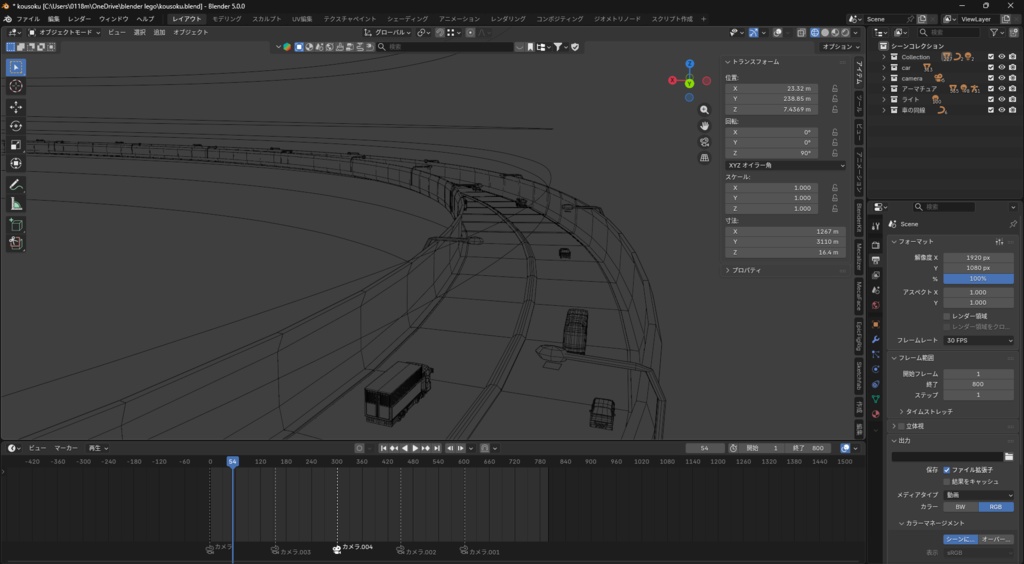Viewport: 1024px width, 564px height.
Task: Open the Material properties tab icon
Action: (876, 414)
